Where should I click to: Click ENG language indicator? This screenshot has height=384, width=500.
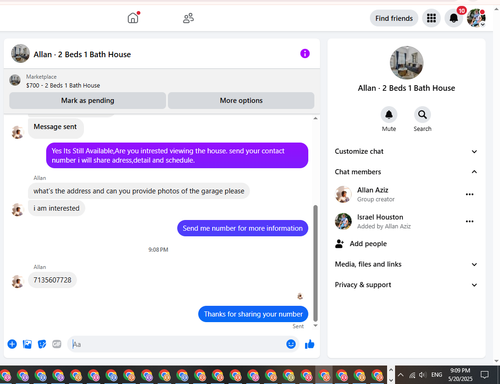(437, 375)
